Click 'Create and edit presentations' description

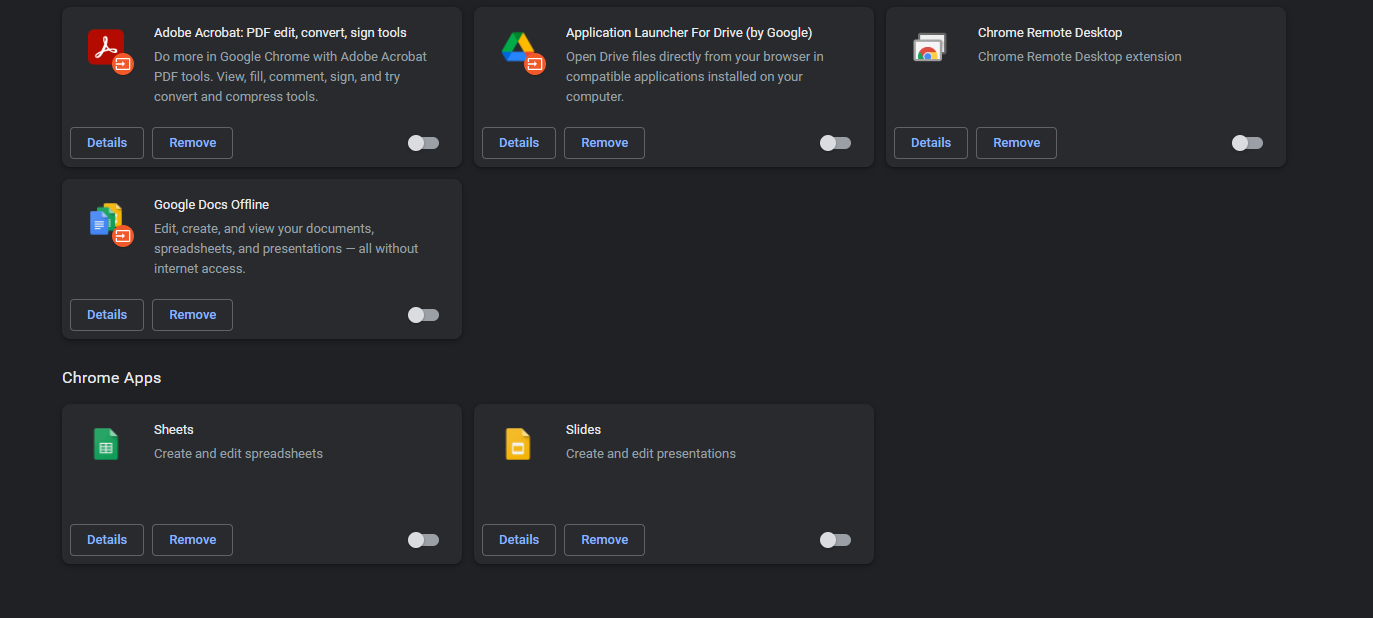click(x=651, y=454)
